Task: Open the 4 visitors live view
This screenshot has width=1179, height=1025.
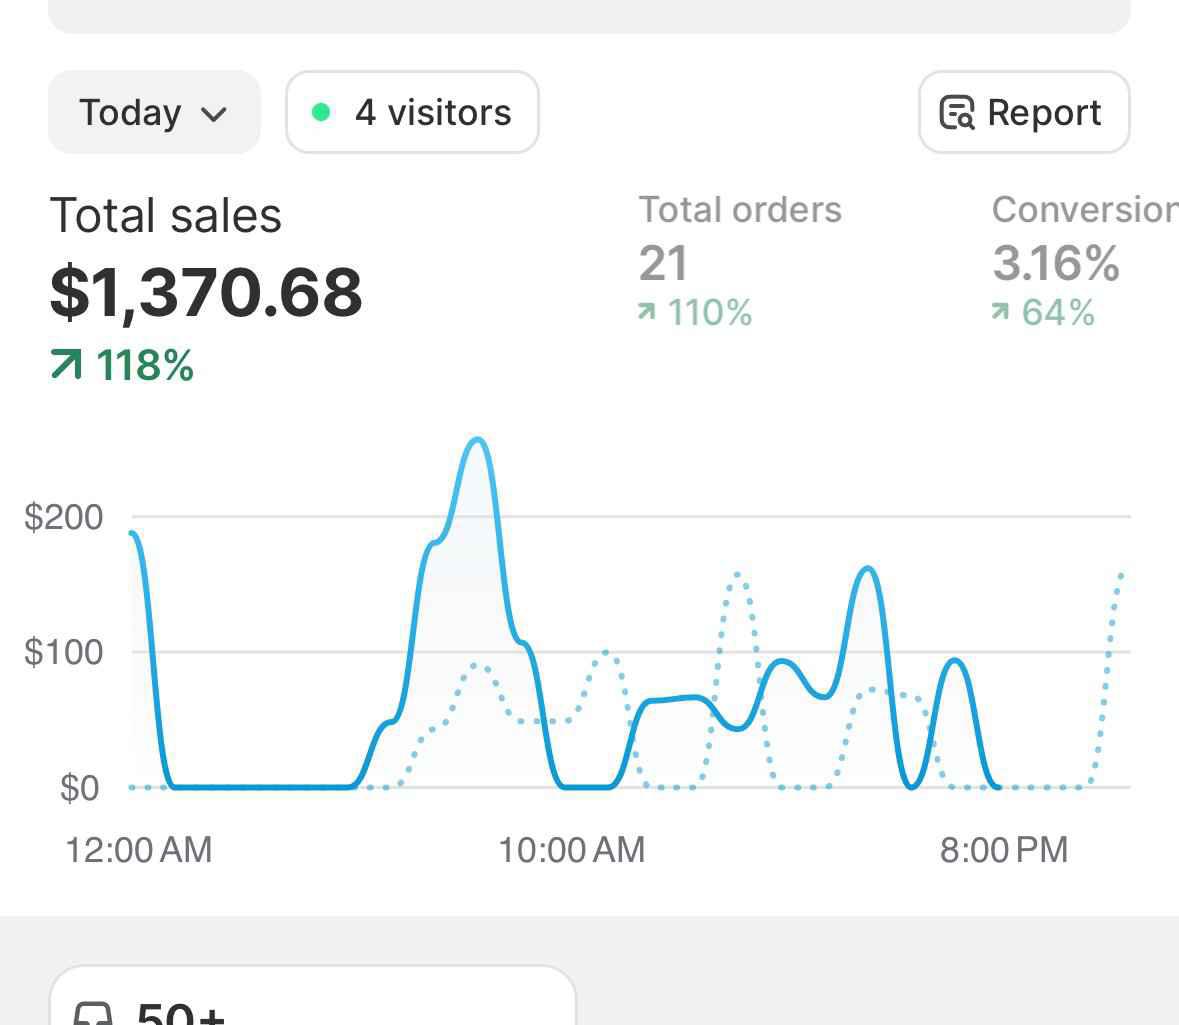Action: [x=412, y=112]
